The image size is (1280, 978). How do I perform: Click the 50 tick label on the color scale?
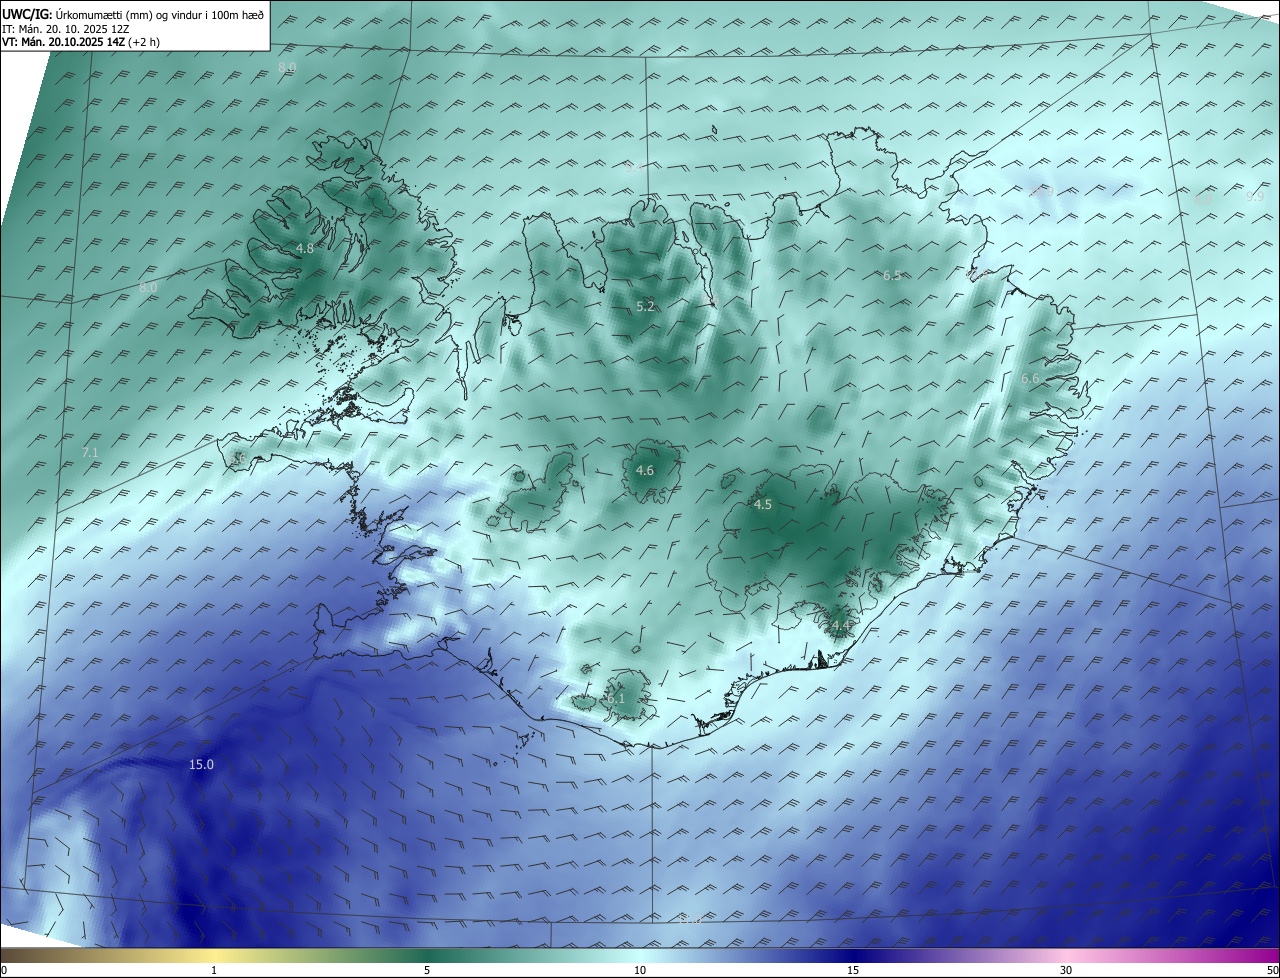1272,970
